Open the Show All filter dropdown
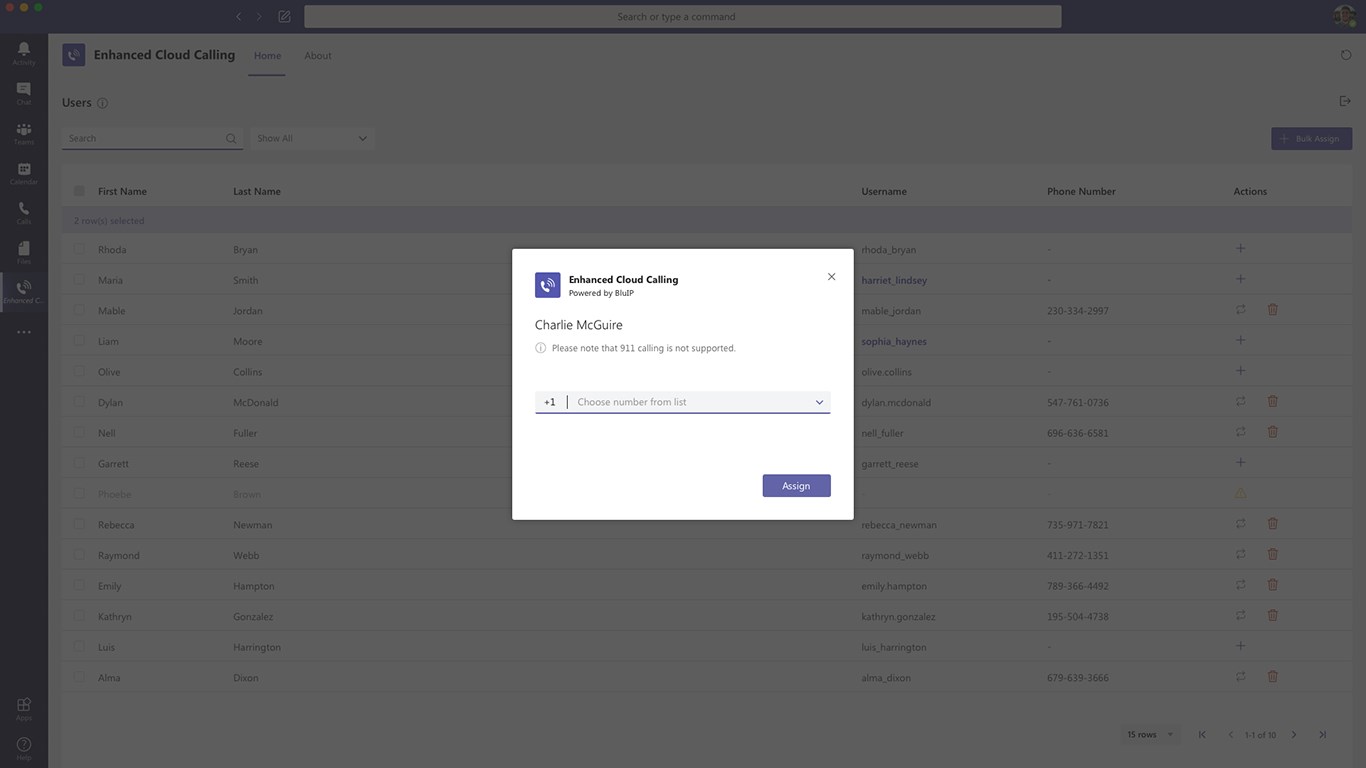1366x768 pixels. tap(311, 139)
